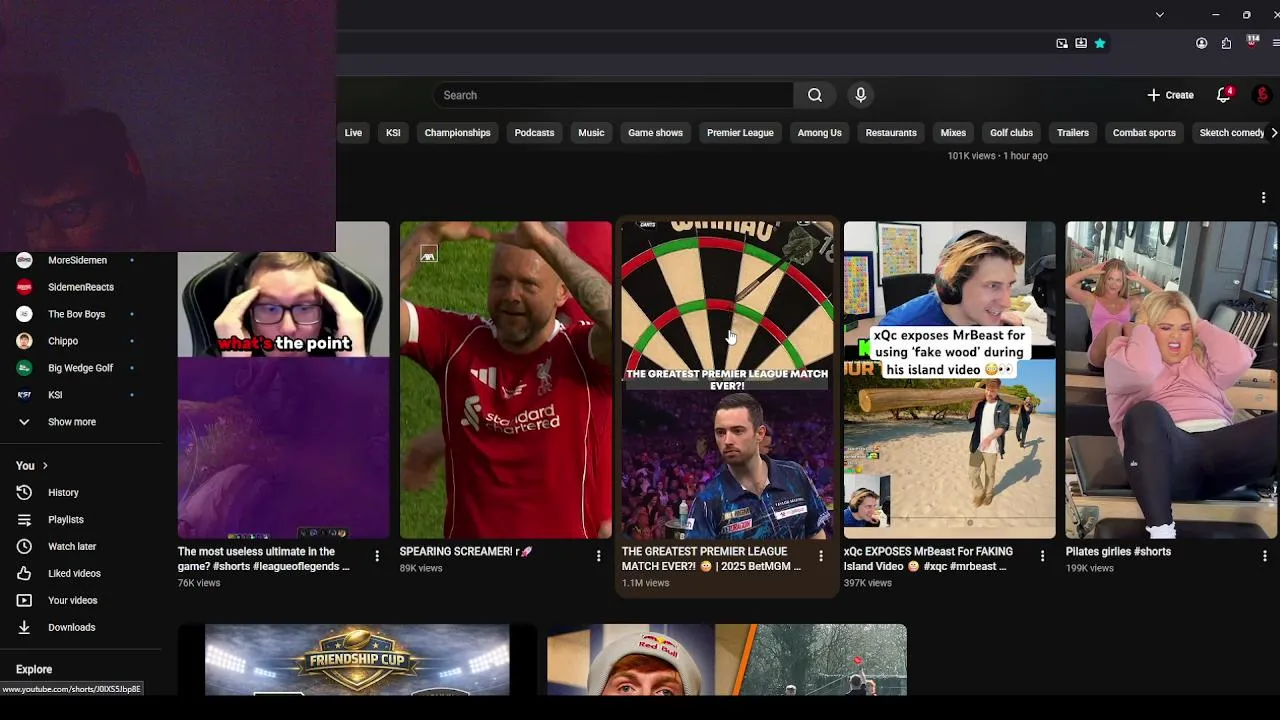Show next filter chips with the arrow

[1273, 132]
